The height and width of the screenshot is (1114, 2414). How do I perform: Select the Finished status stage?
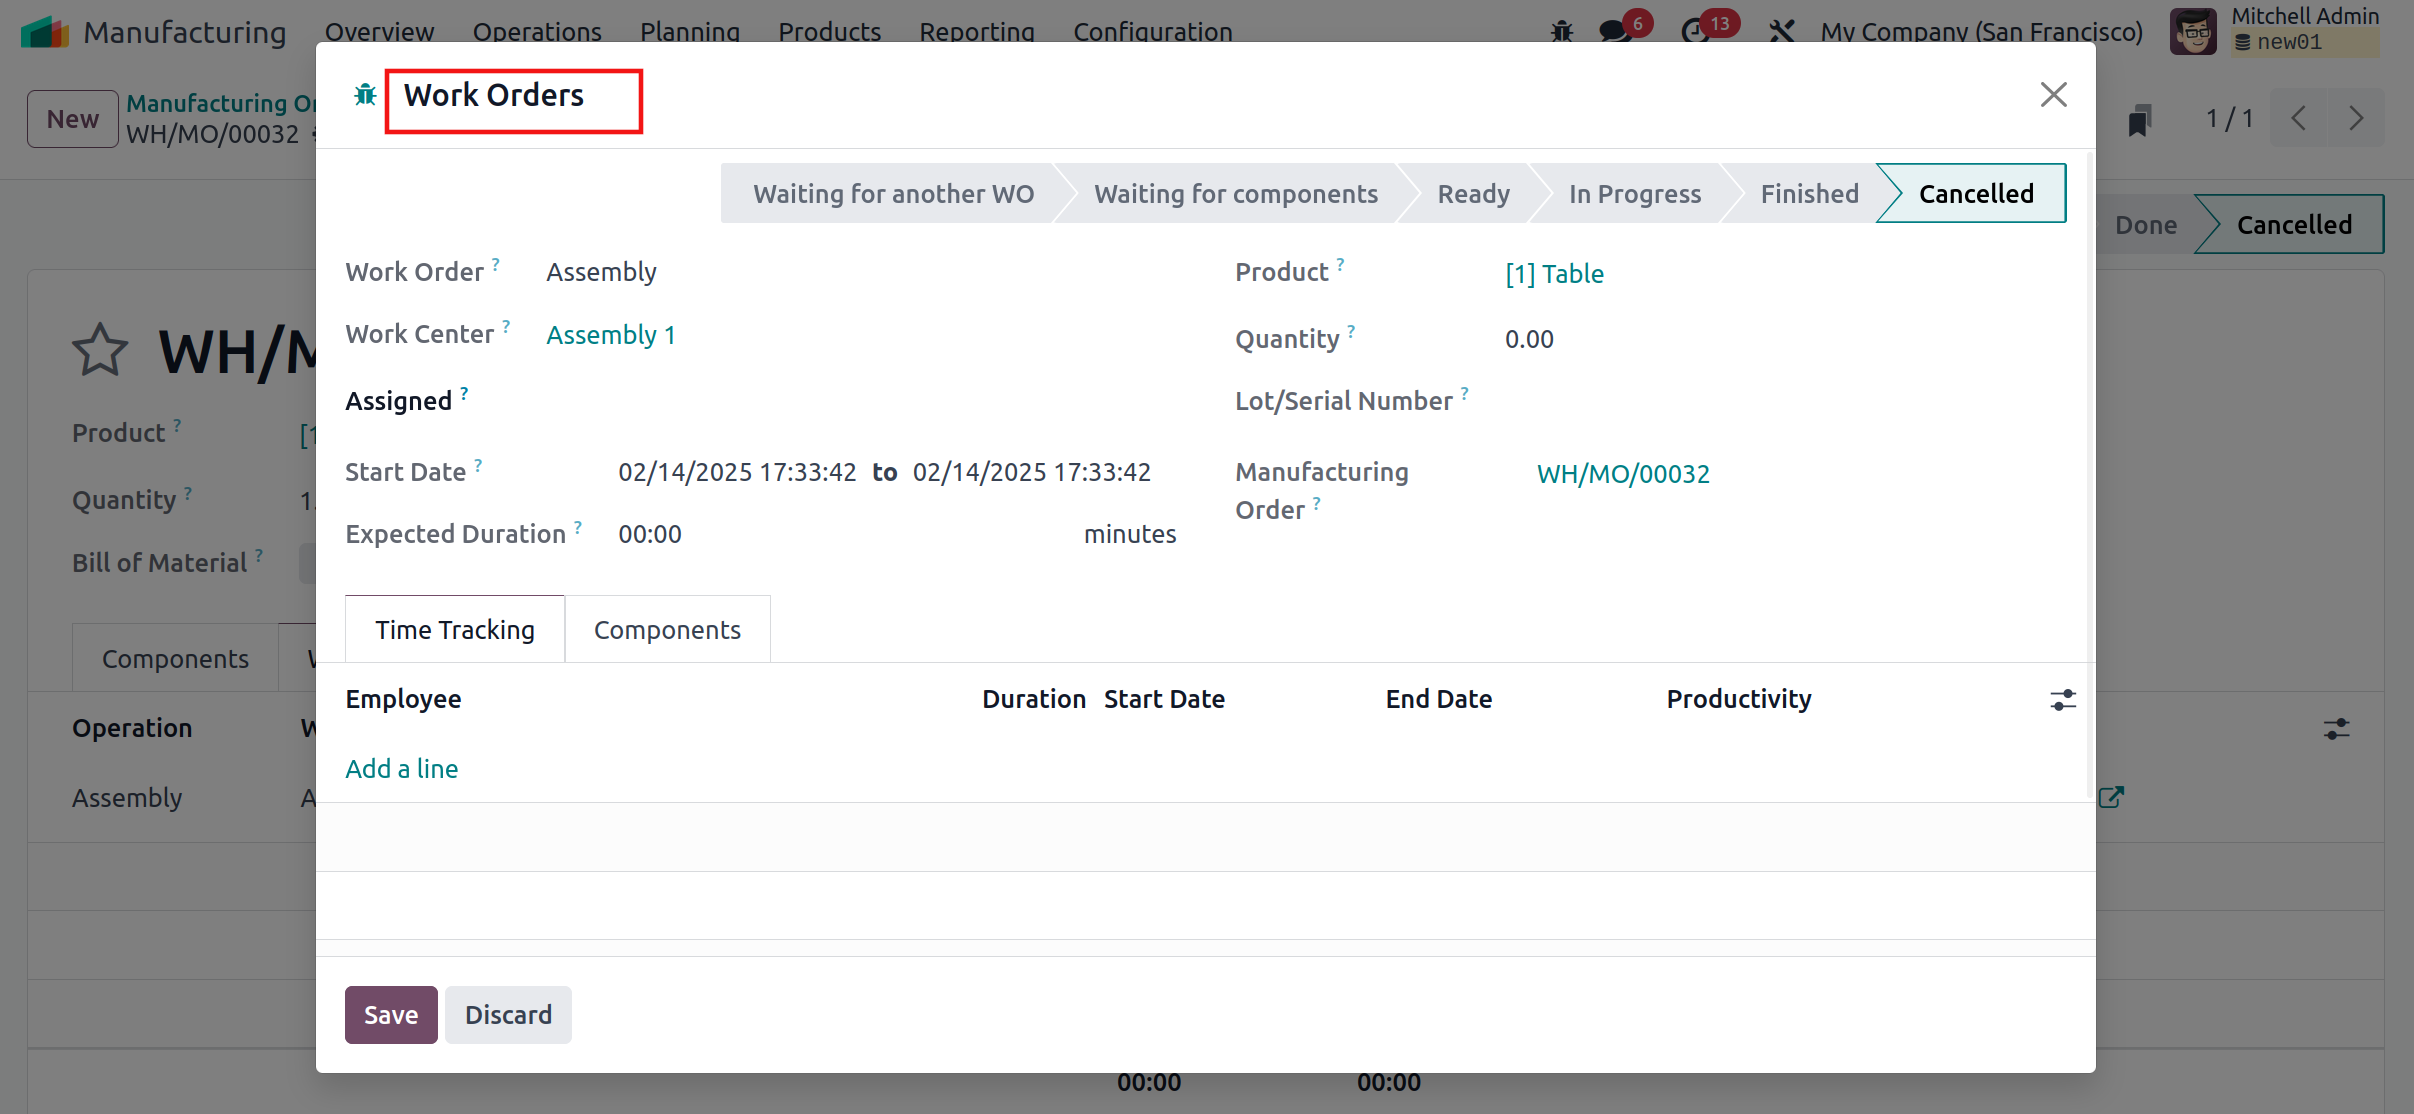tap(1809, 194)
